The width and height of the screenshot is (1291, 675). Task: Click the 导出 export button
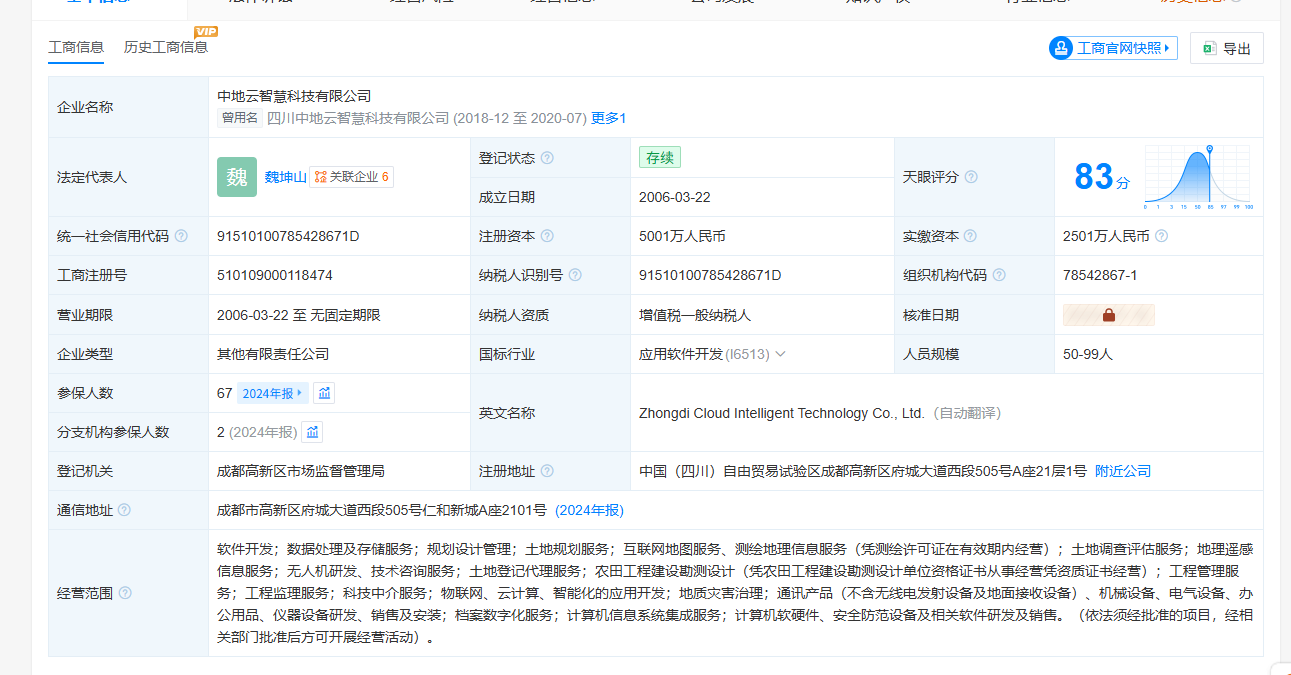click(1227, 48)
